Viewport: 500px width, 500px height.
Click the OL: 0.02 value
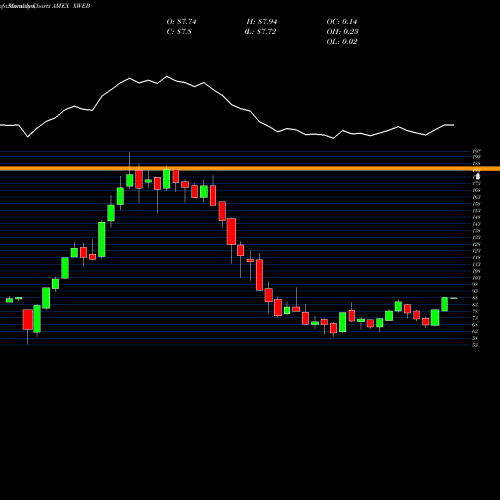pos(342,42)
